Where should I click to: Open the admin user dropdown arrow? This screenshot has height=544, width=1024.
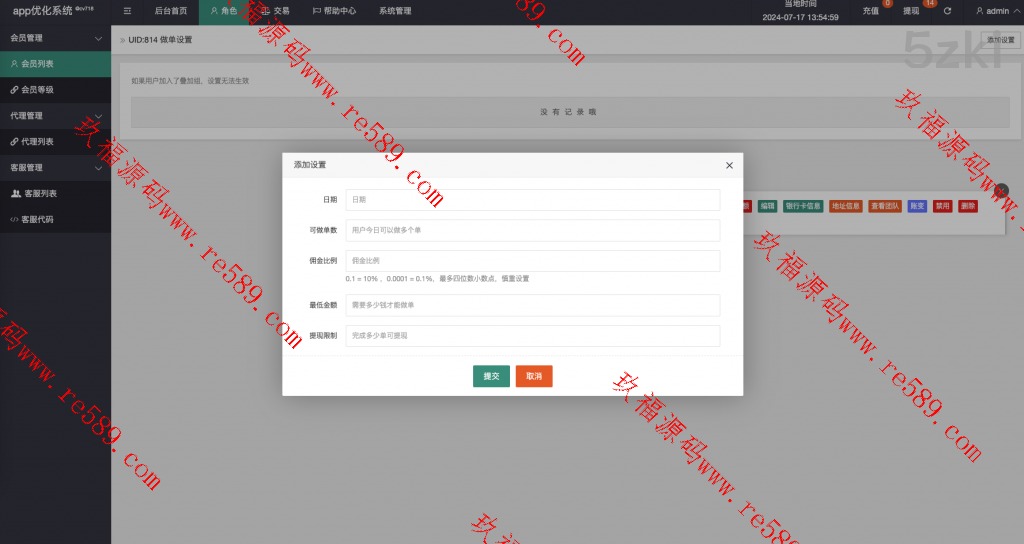1017,11
